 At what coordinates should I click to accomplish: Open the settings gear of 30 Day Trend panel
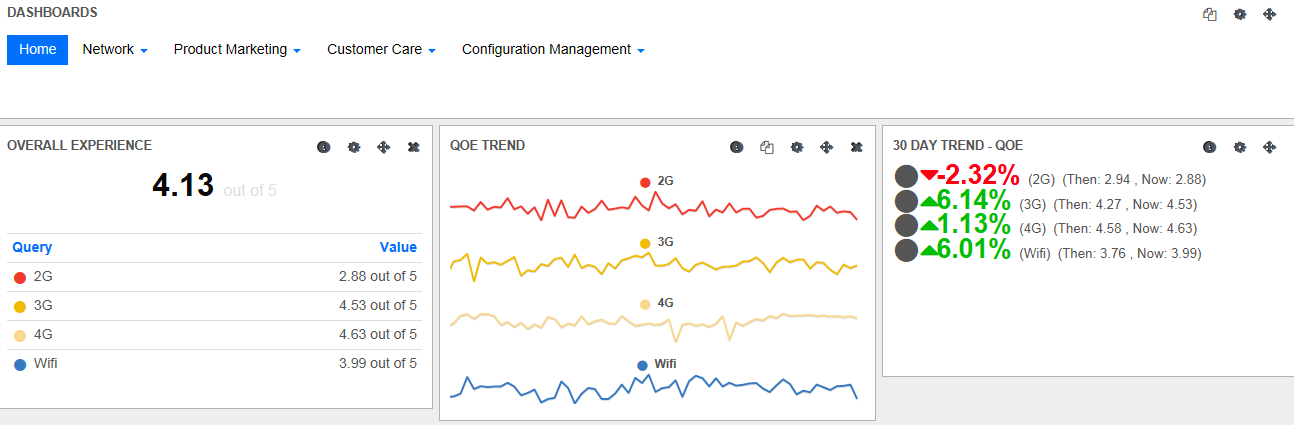[x=1240, y=147]
